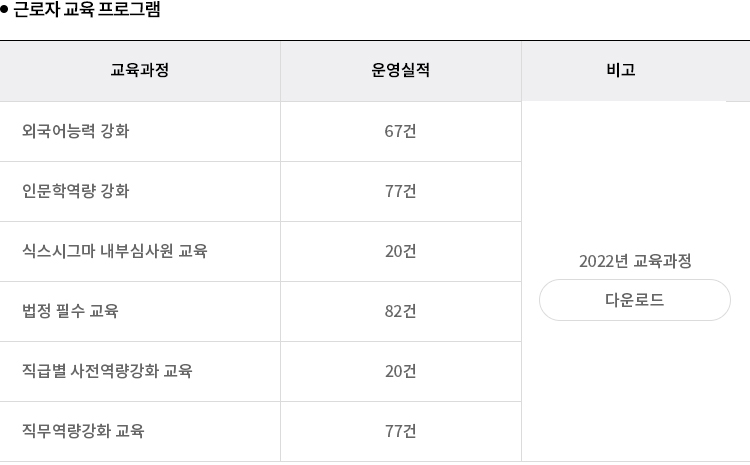Select the 식스시그마 내부심사원 교육 row
This screenshot has width=750, height=465.
coord(114,251)
